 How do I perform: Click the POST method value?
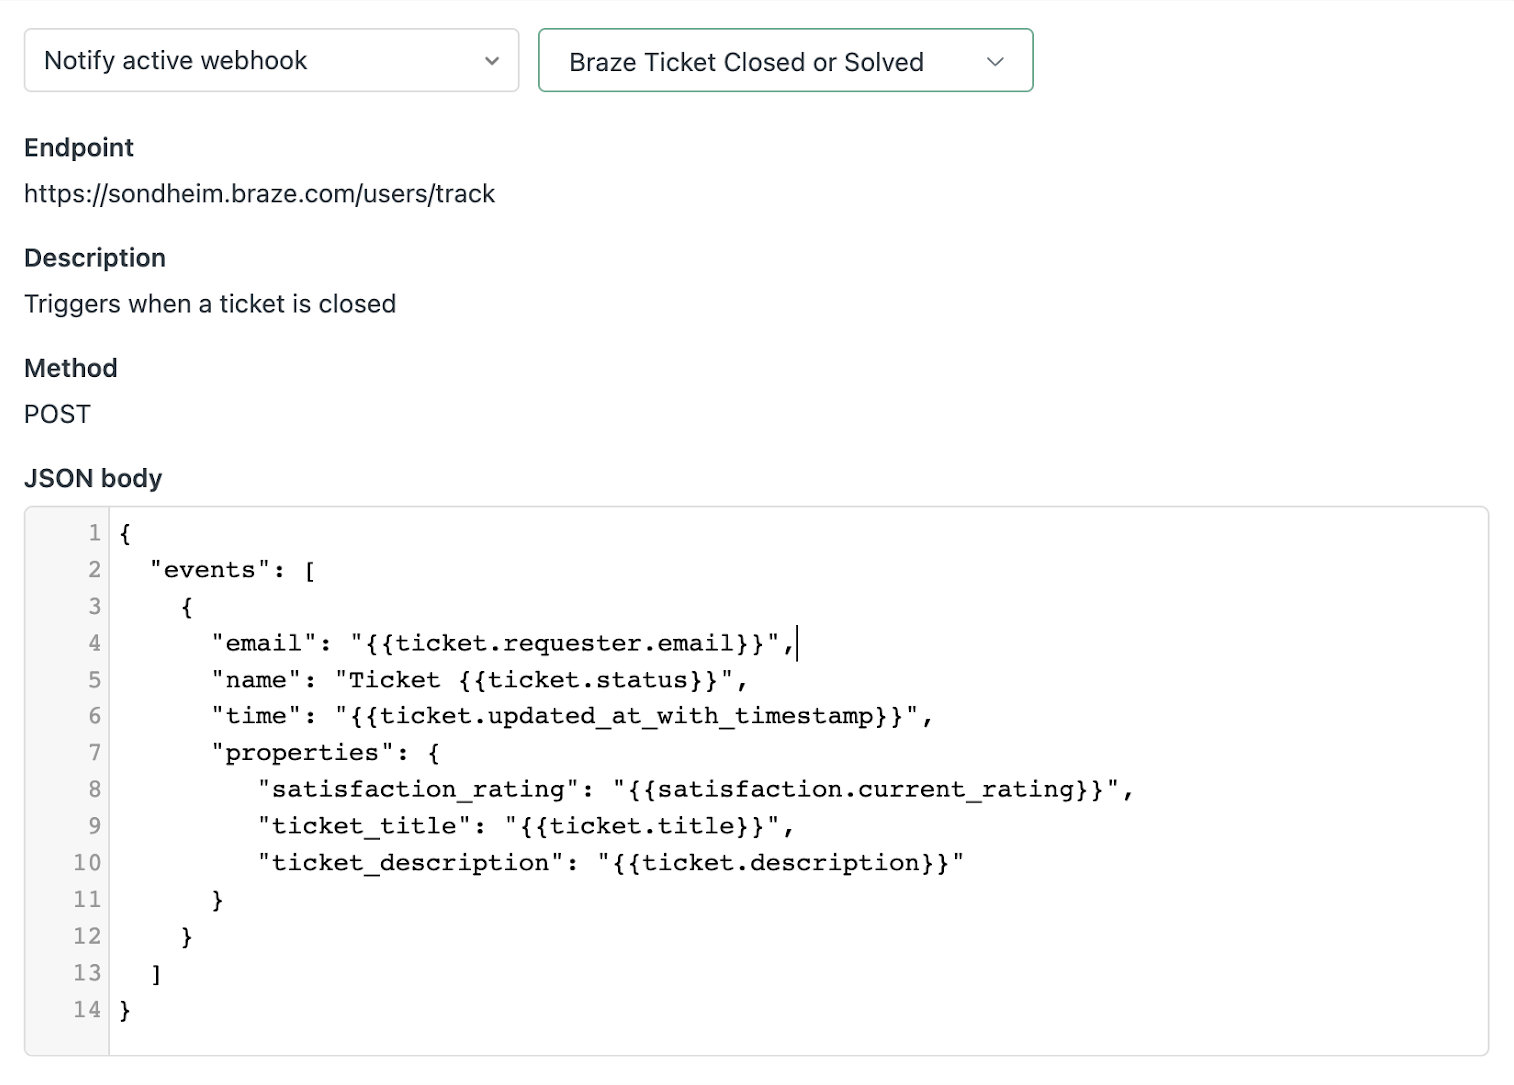[57, 414]
